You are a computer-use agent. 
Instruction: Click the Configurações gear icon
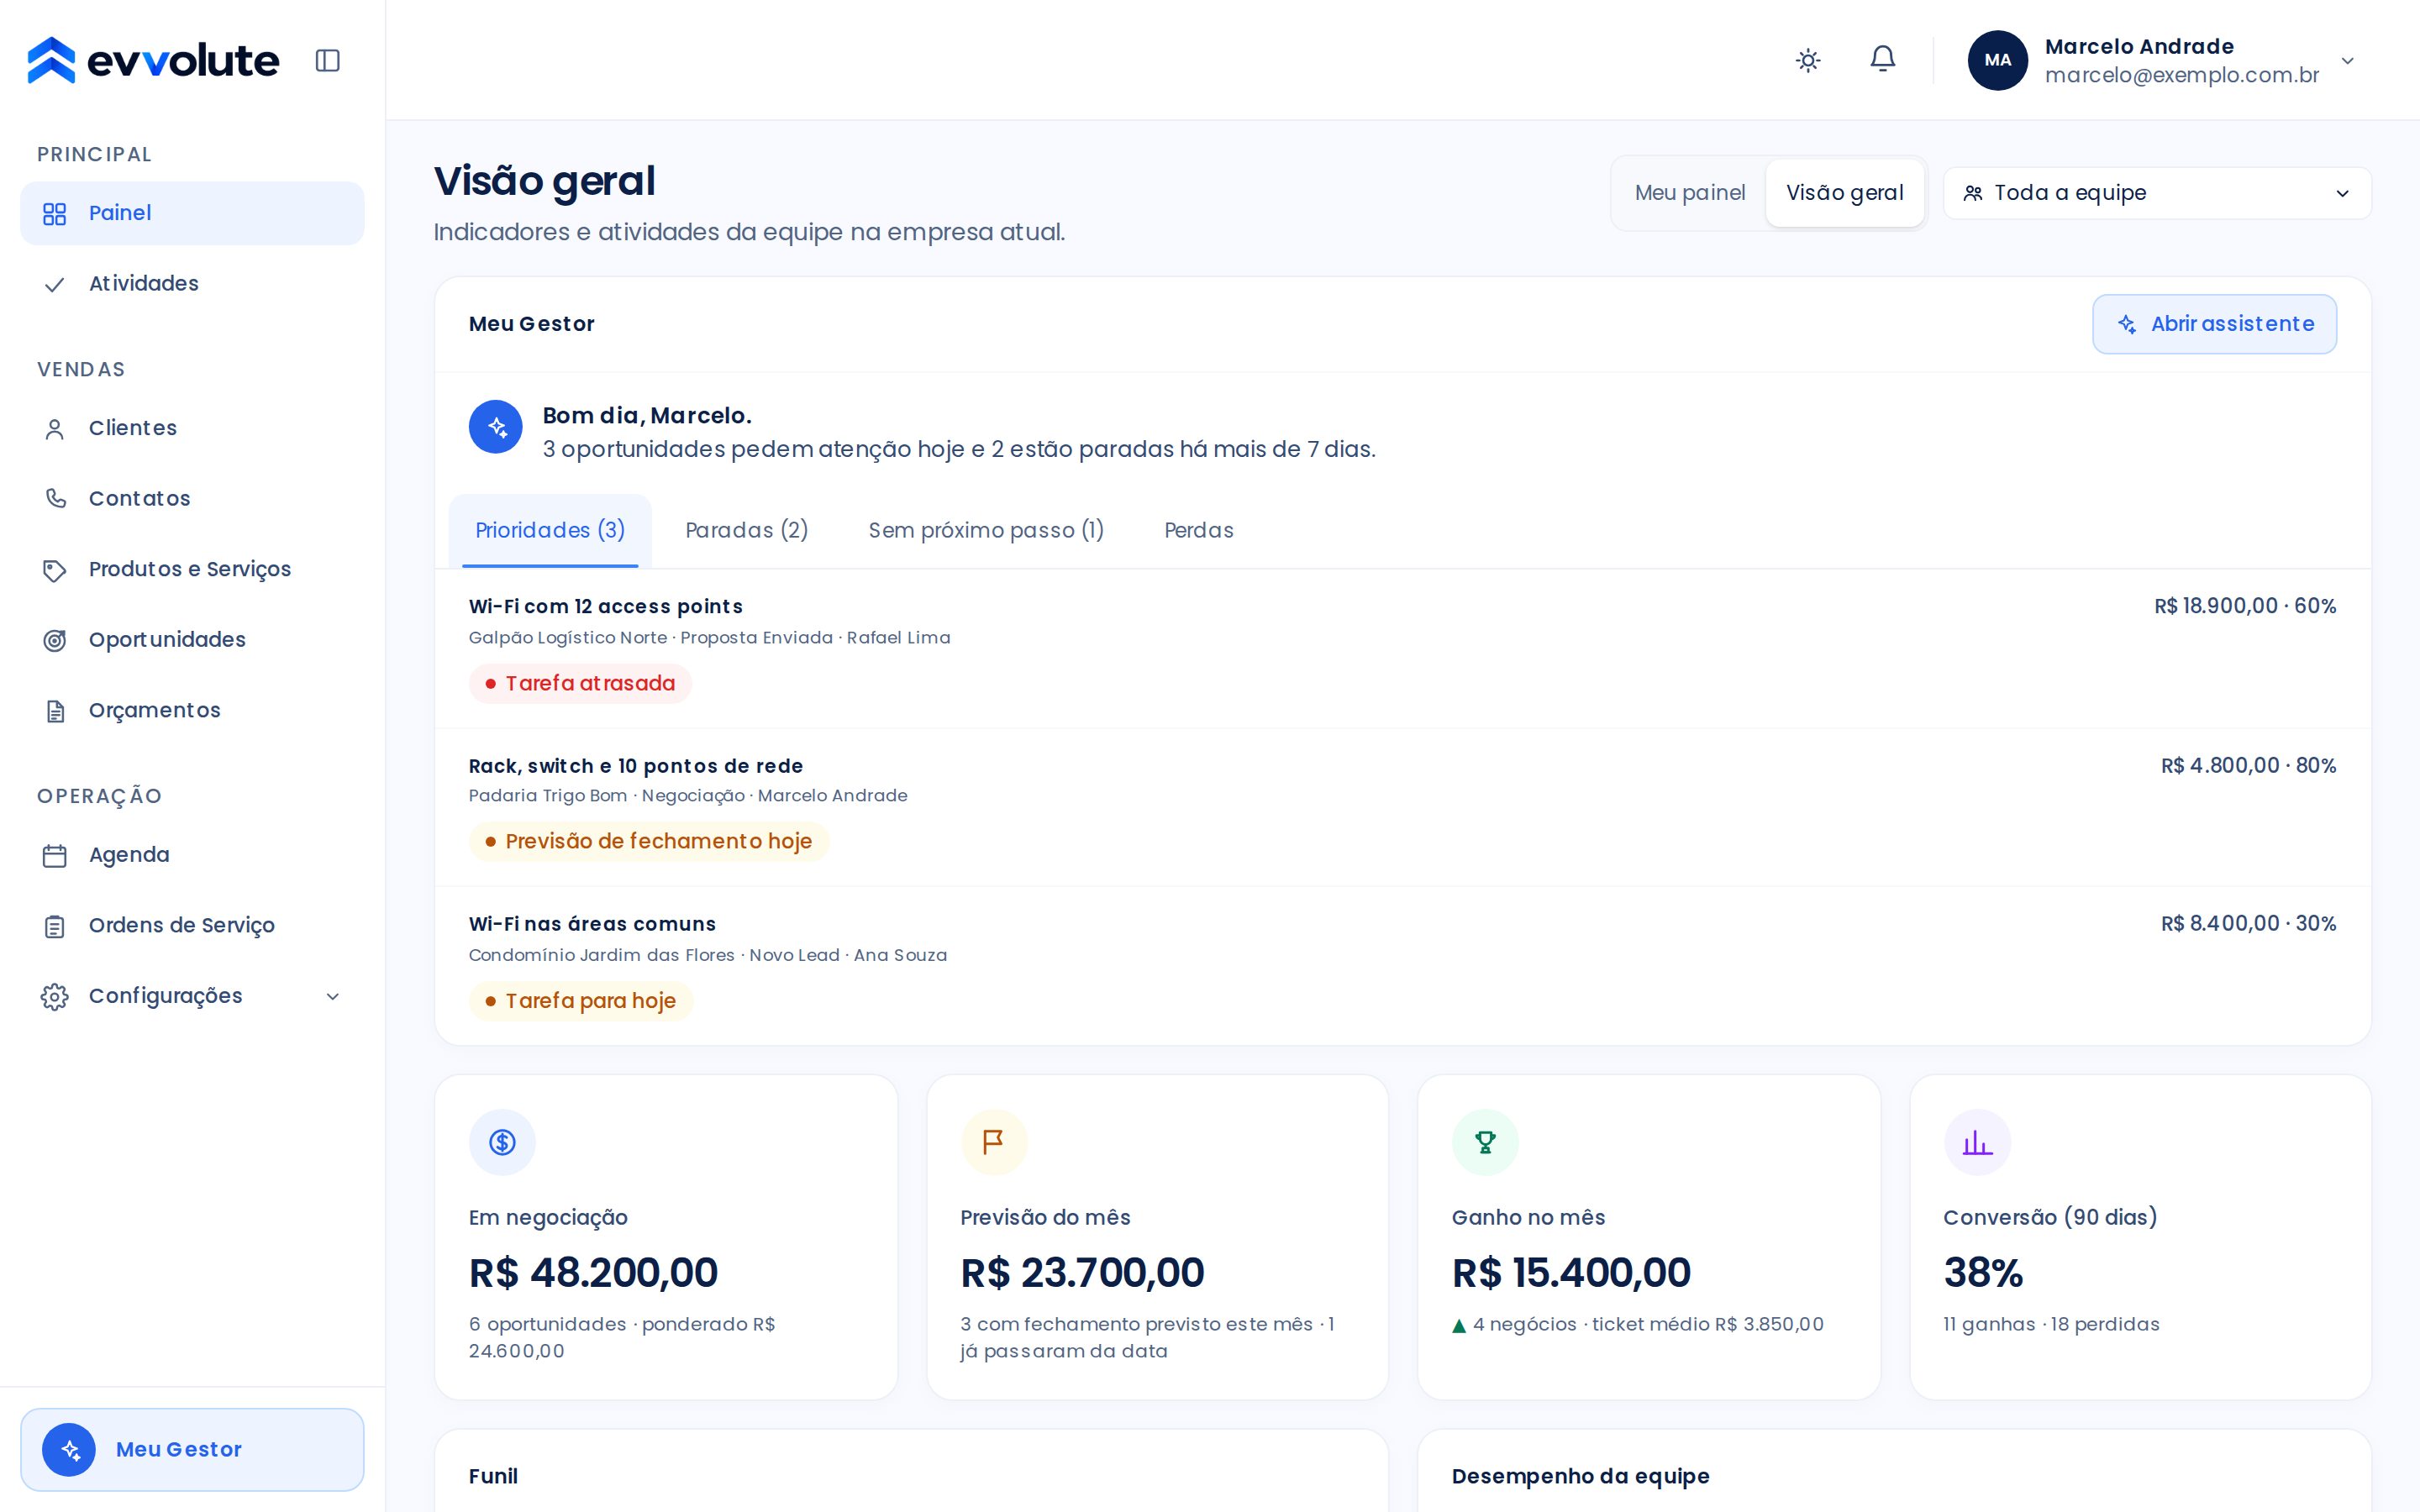(x=55, y=997)
